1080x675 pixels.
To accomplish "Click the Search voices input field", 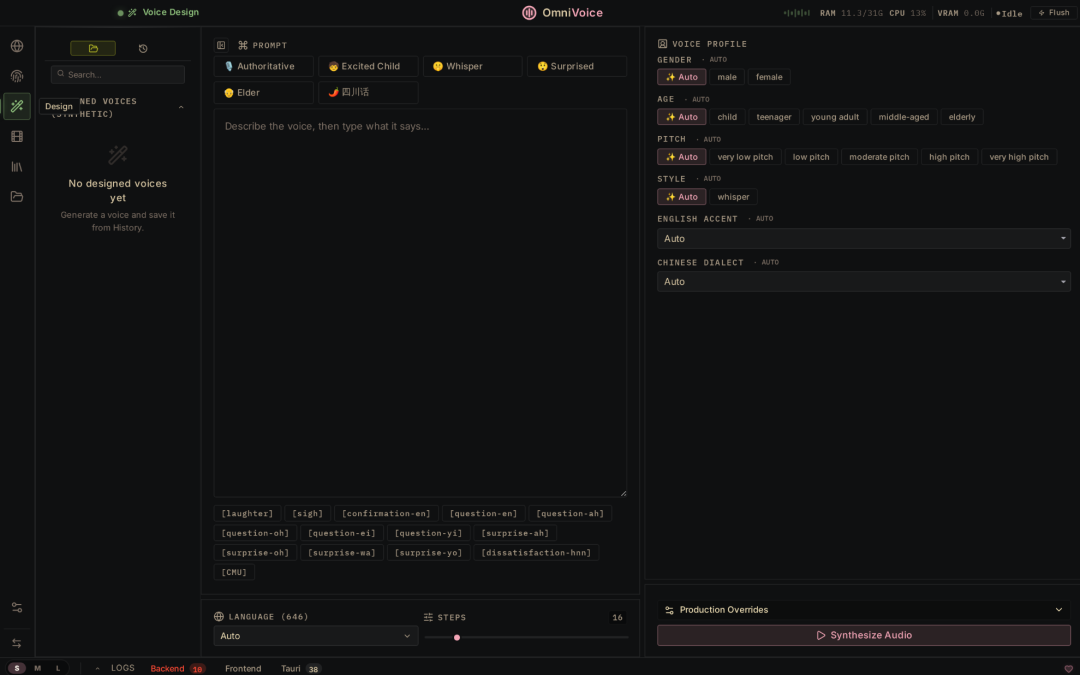I will point(118,74).
